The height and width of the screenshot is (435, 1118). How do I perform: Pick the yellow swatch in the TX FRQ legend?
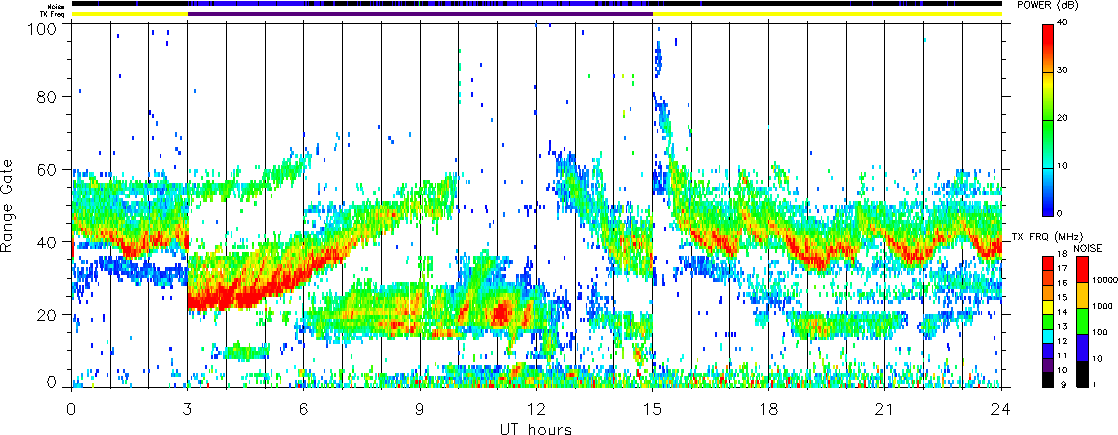tap(1047, 307)
